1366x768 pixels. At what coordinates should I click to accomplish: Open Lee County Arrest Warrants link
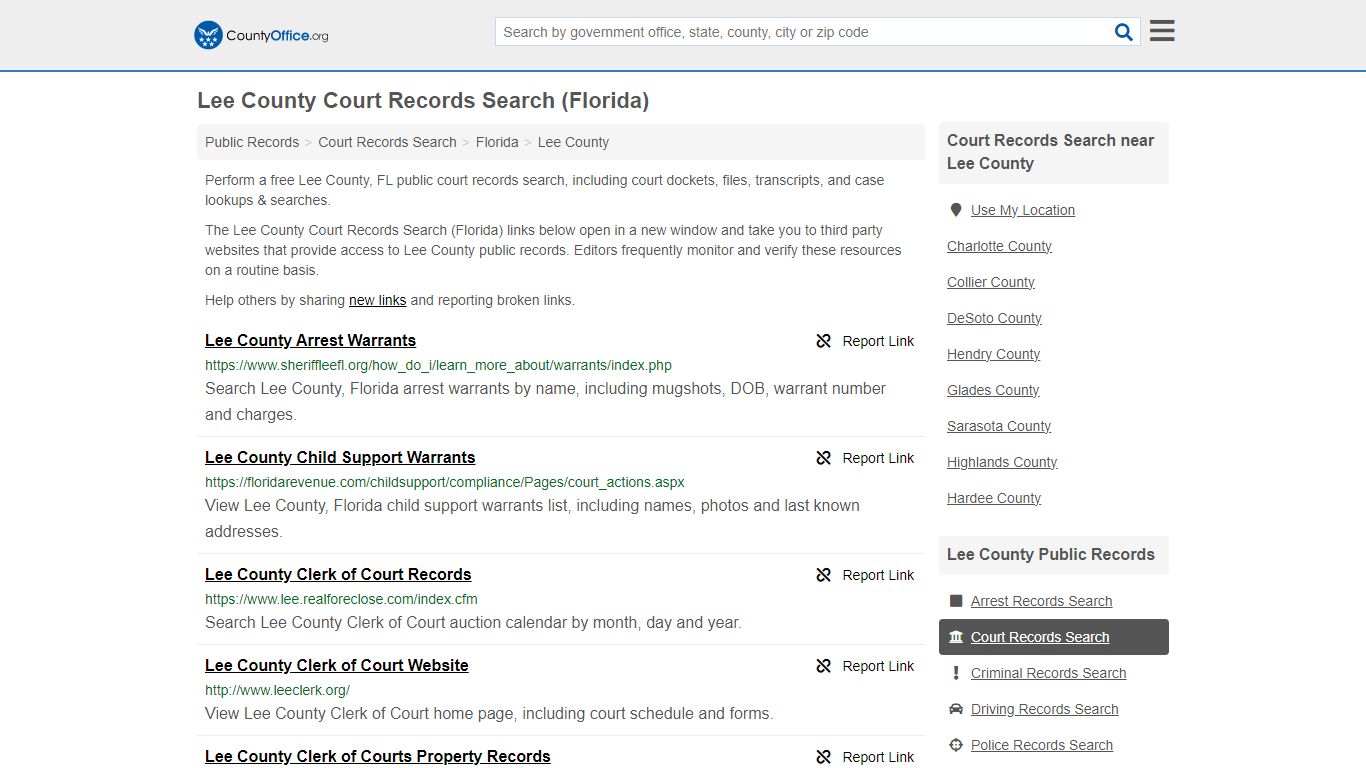(x=310, y=341)
